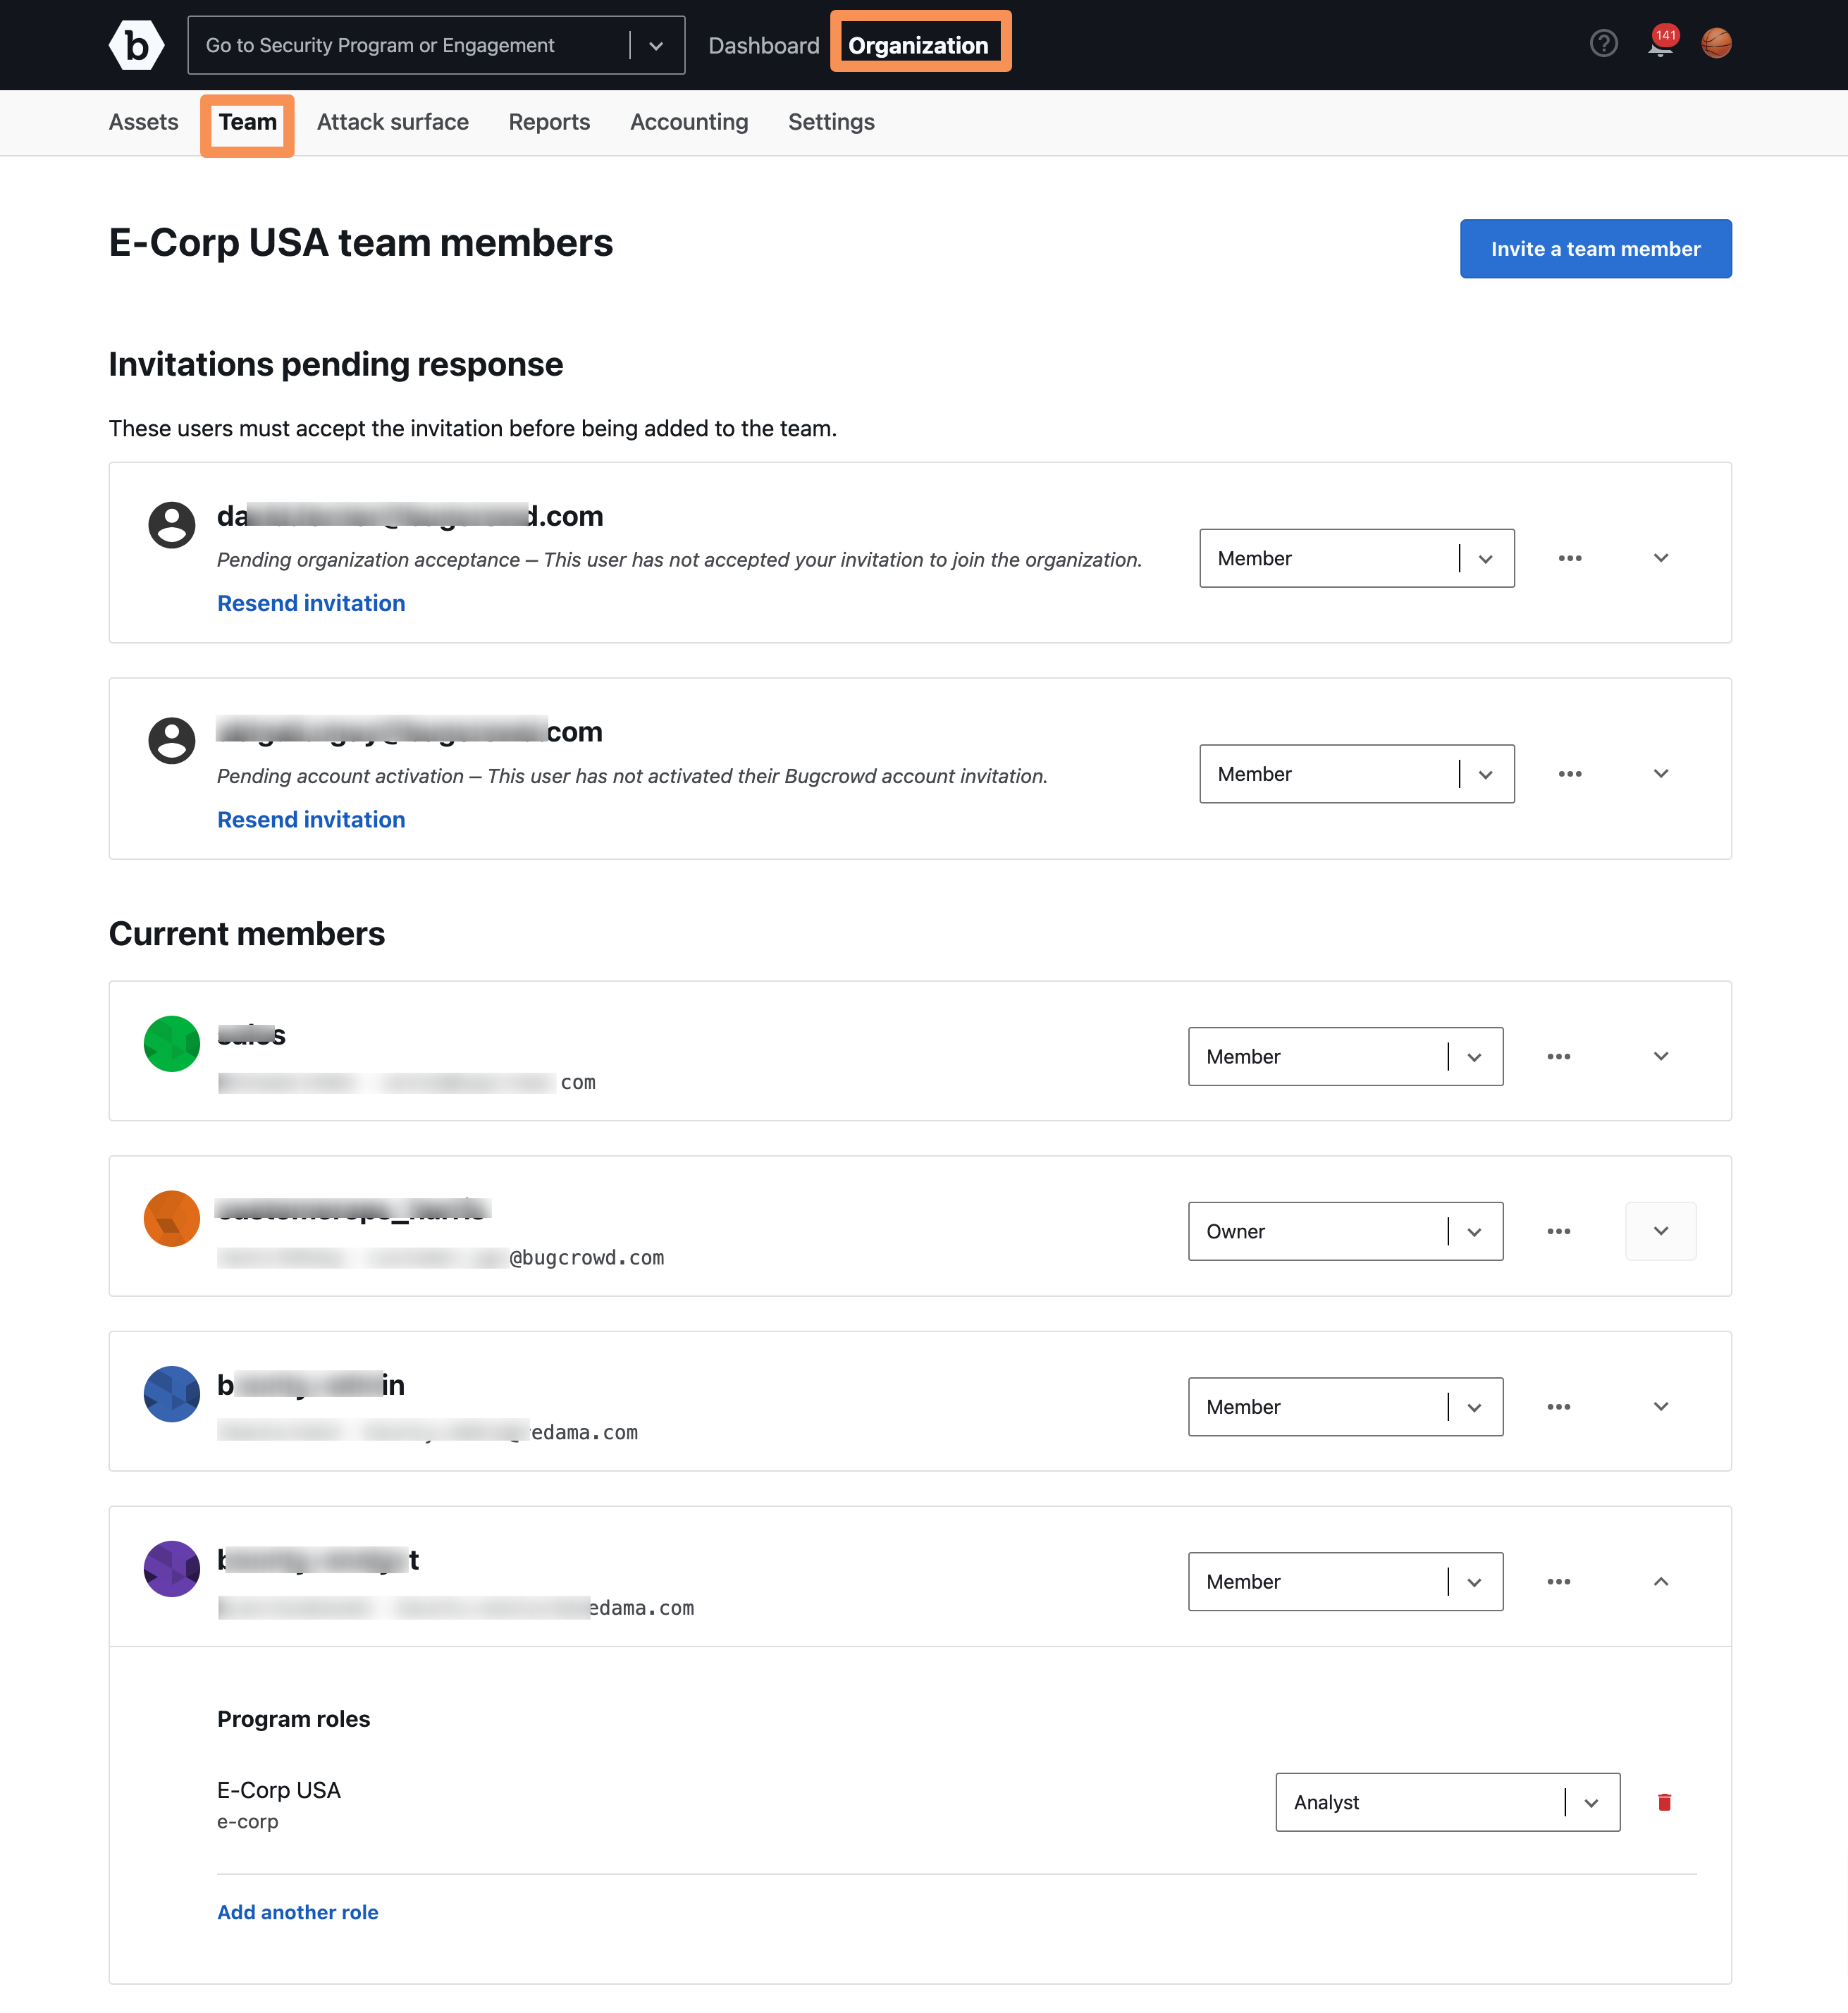Click Invite a team member button
The image size is (1848, 2013).
pos(1594,247)
